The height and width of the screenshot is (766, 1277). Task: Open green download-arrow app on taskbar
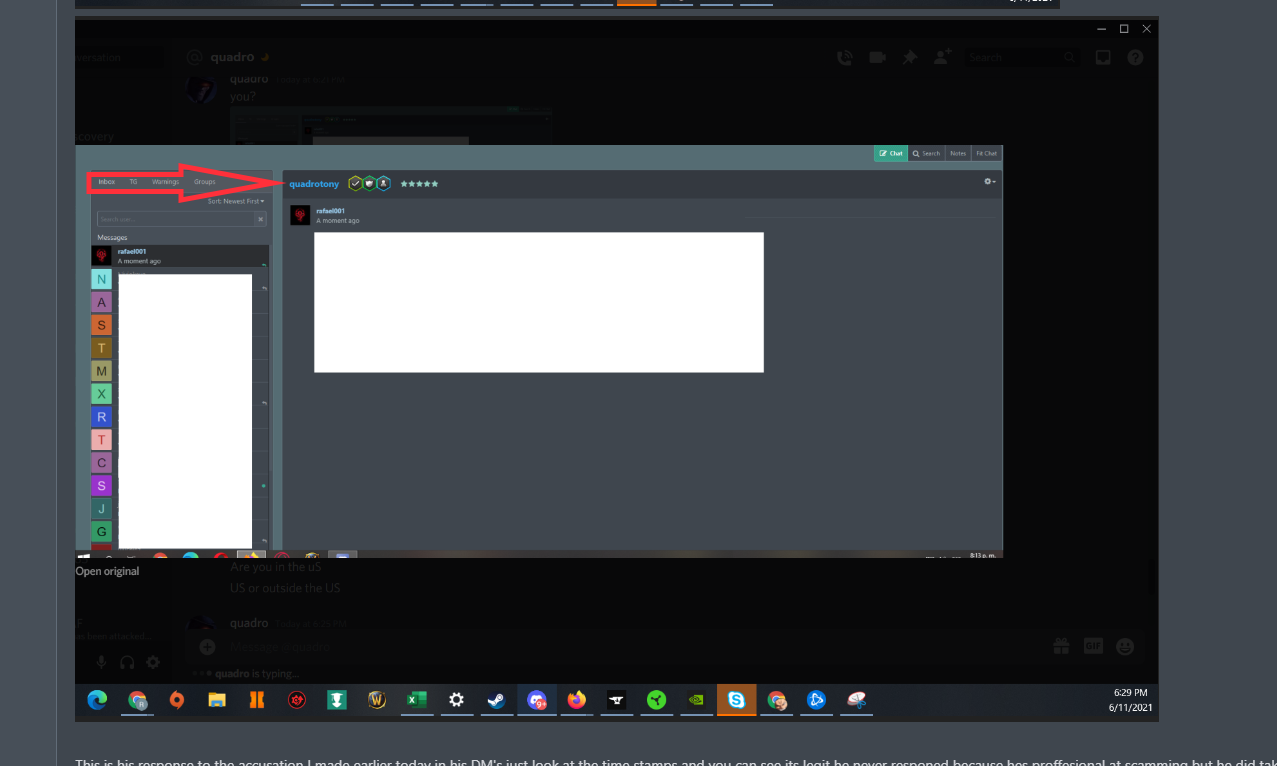(x=337, y=700)
